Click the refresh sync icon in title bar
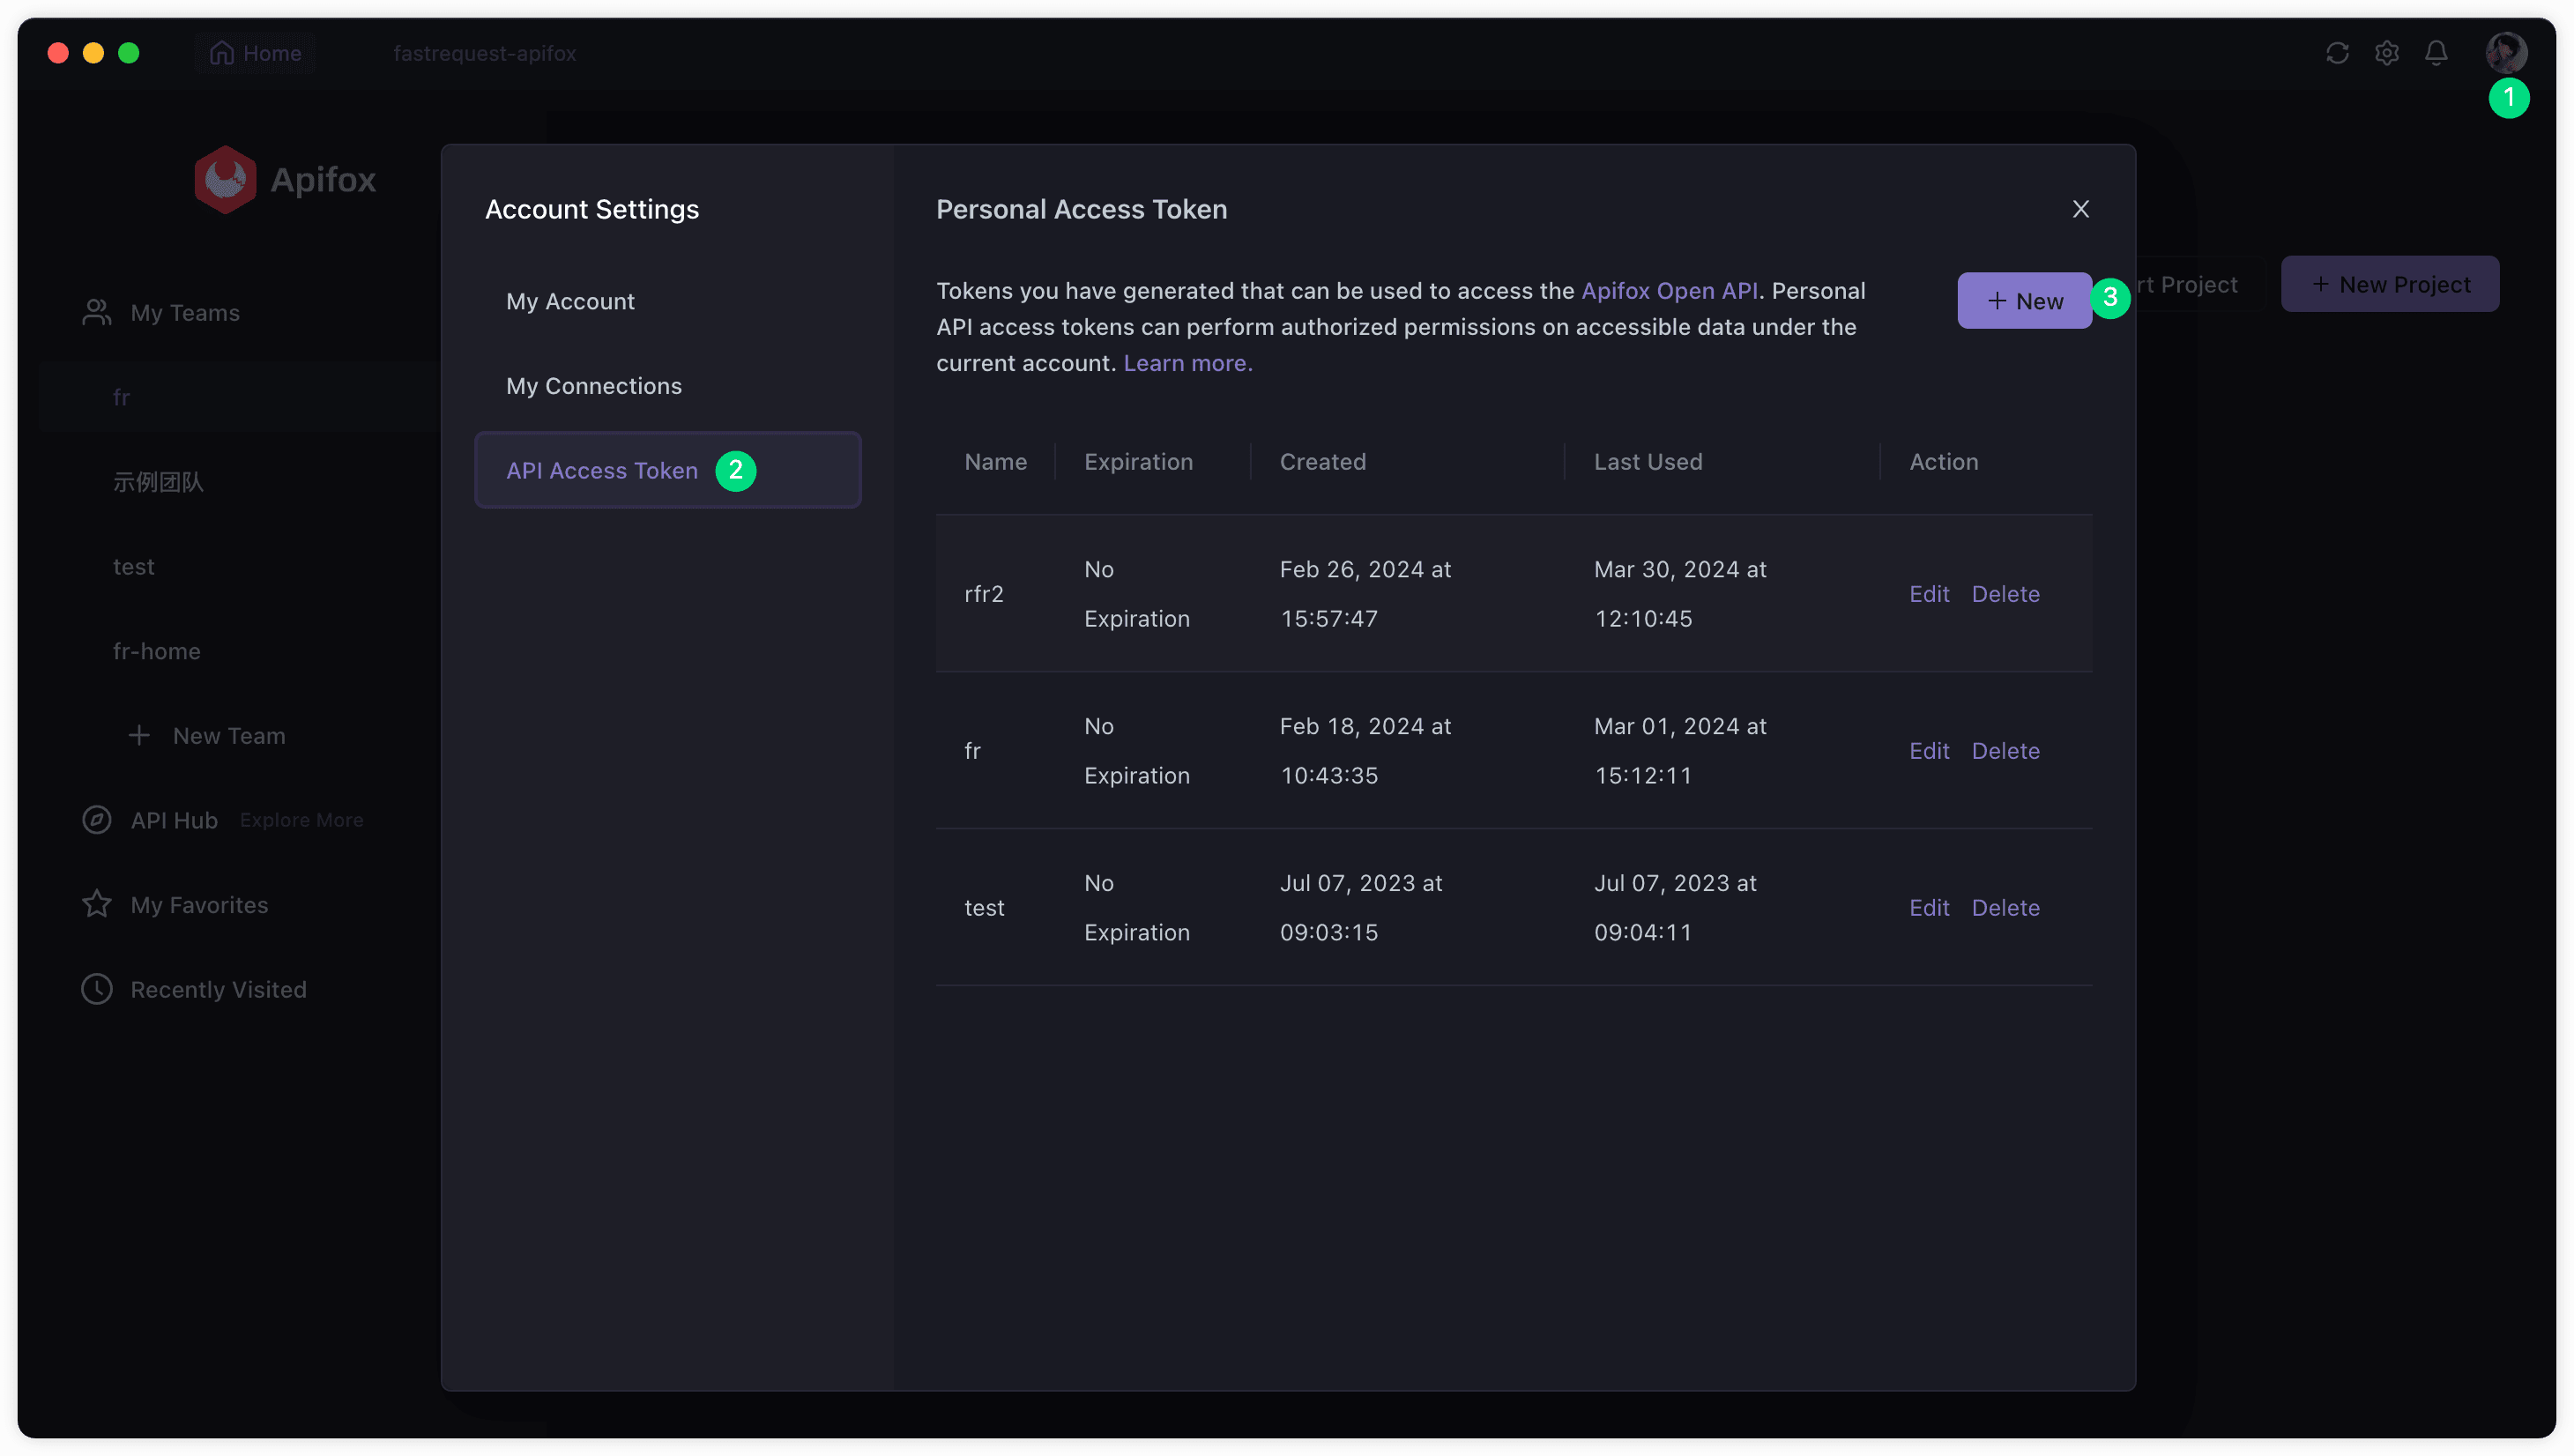 [x=2336, y=53]
